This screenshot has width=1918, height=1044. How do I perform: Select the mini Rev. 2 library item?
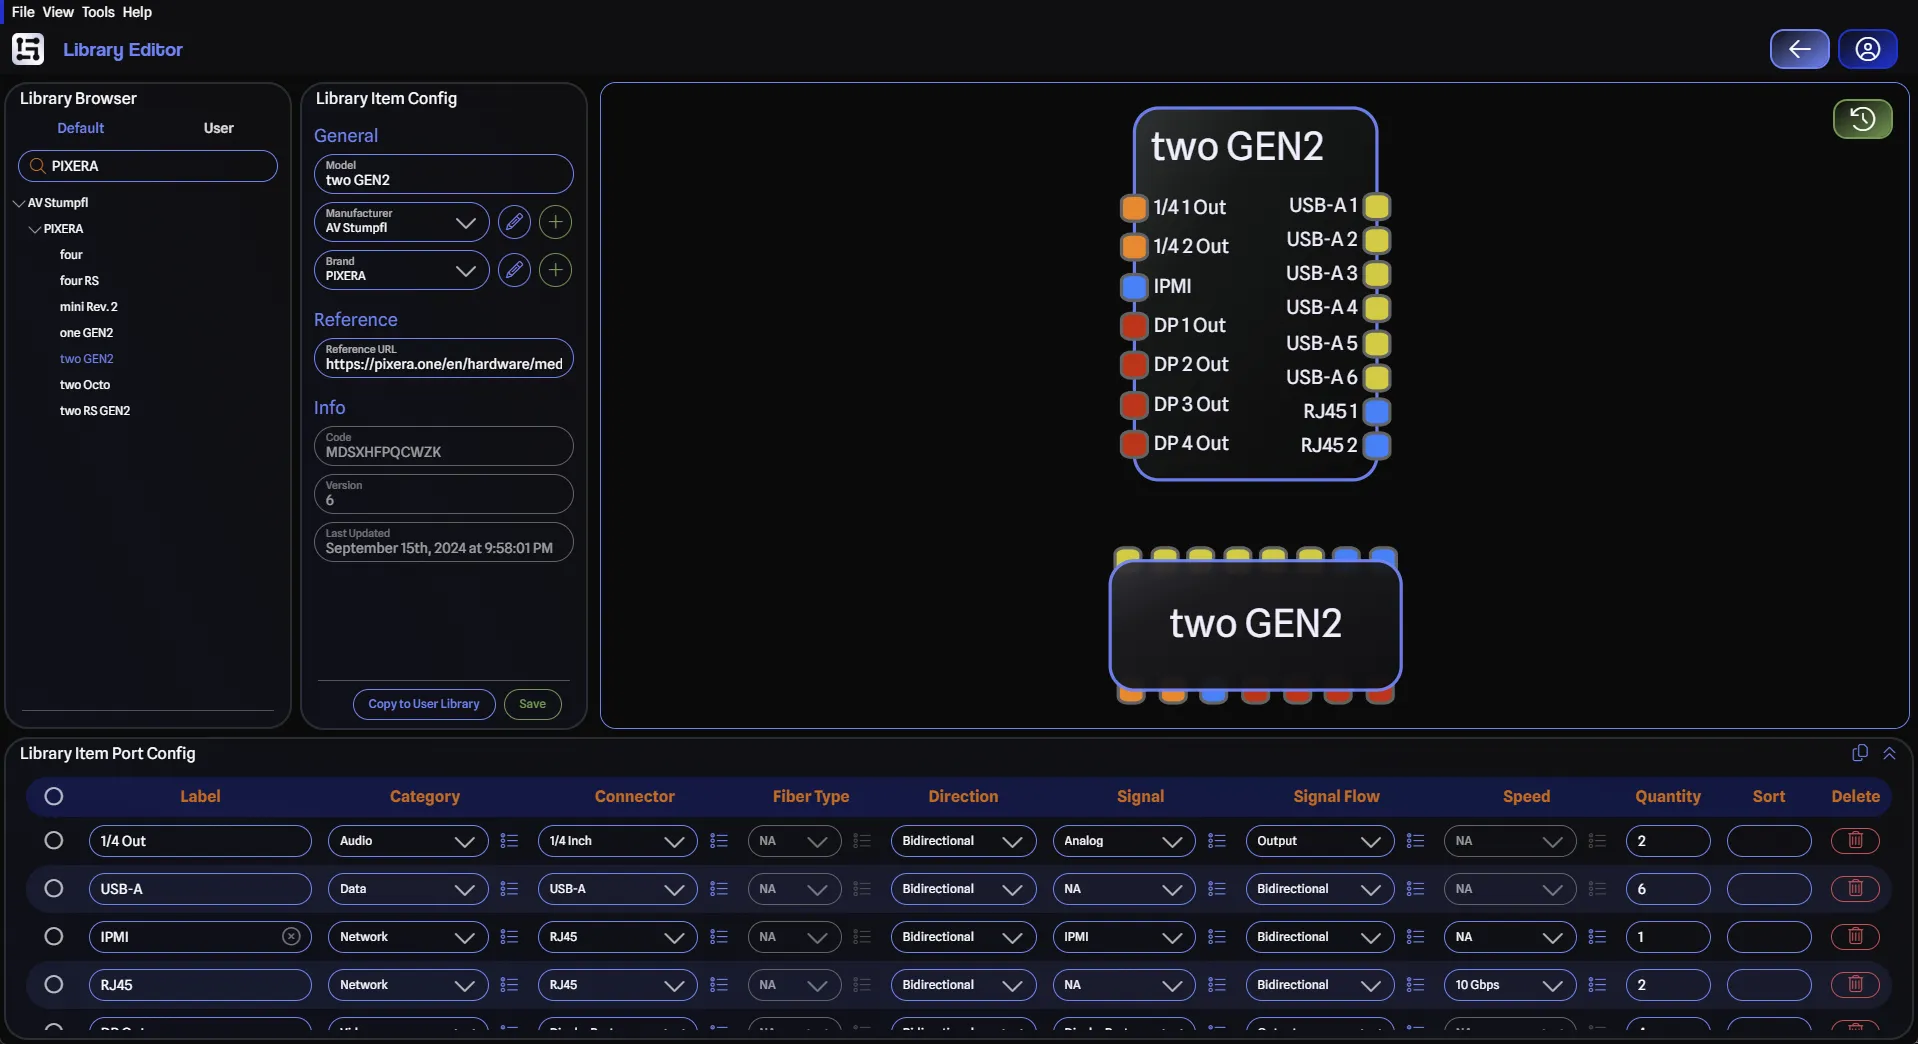88,307
